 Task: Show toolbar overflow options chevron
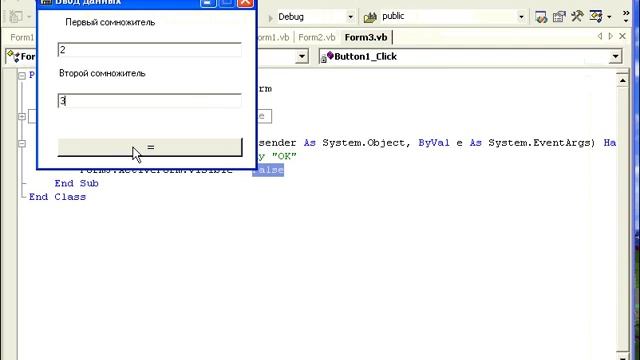coord(626,16)
